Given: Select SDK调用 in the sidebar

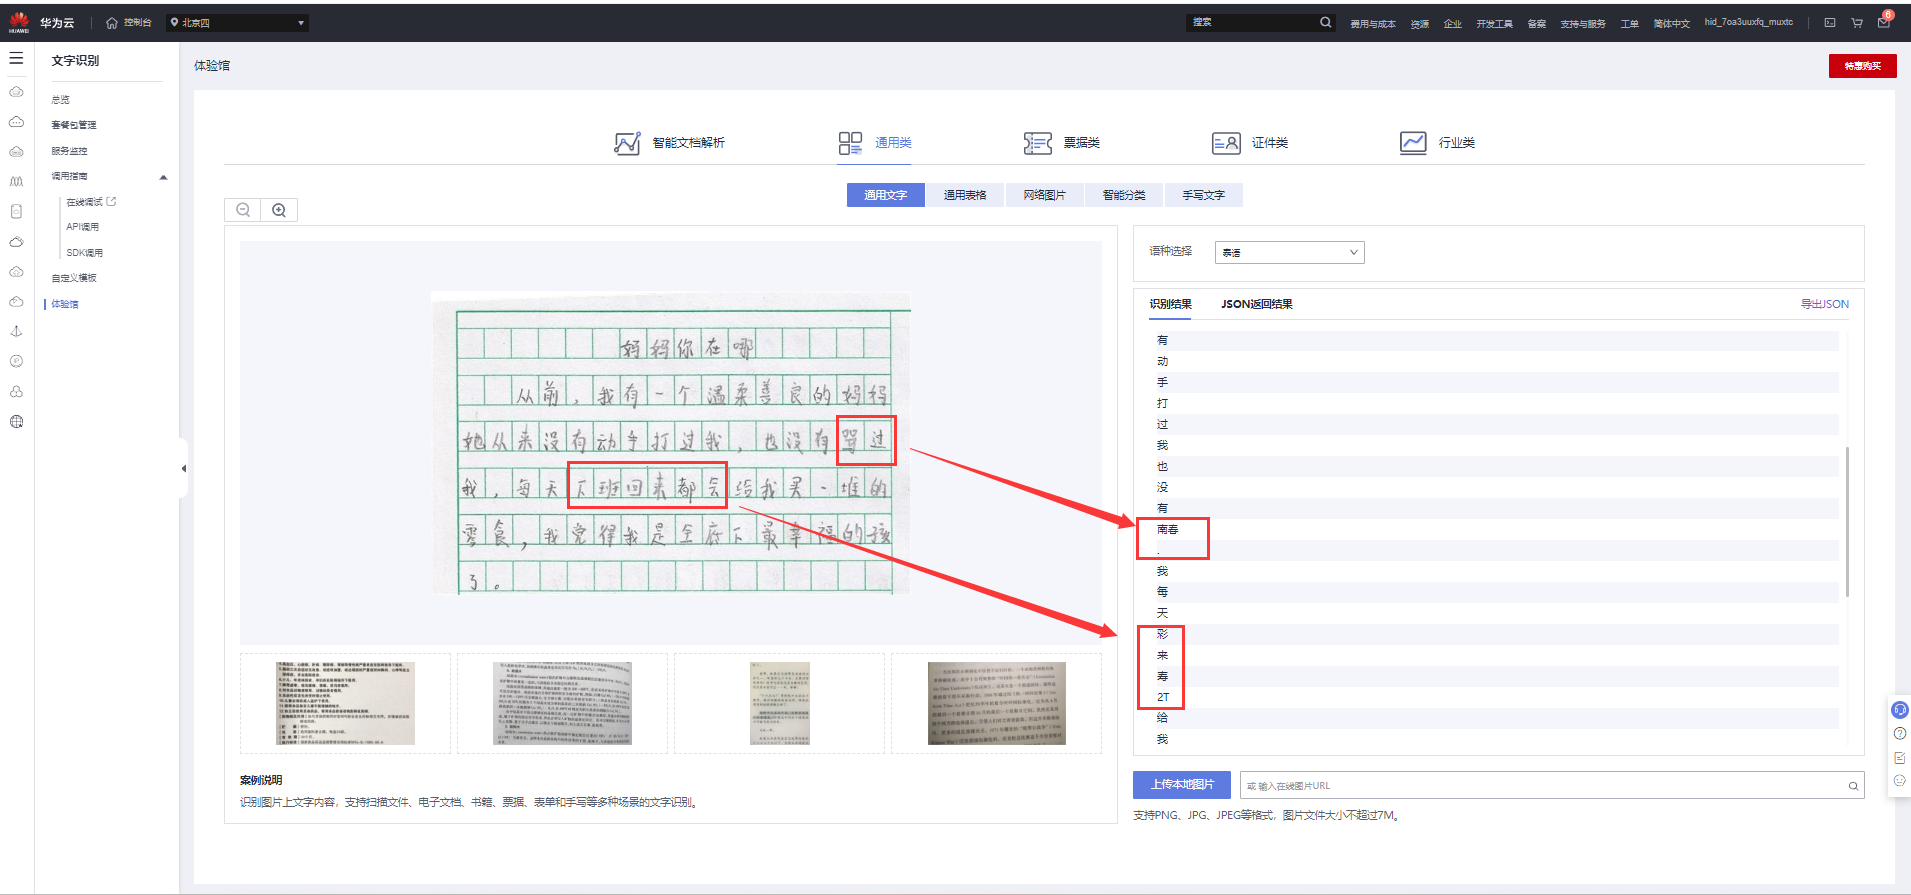Looking at the screenshot, I should click(85, 253).
